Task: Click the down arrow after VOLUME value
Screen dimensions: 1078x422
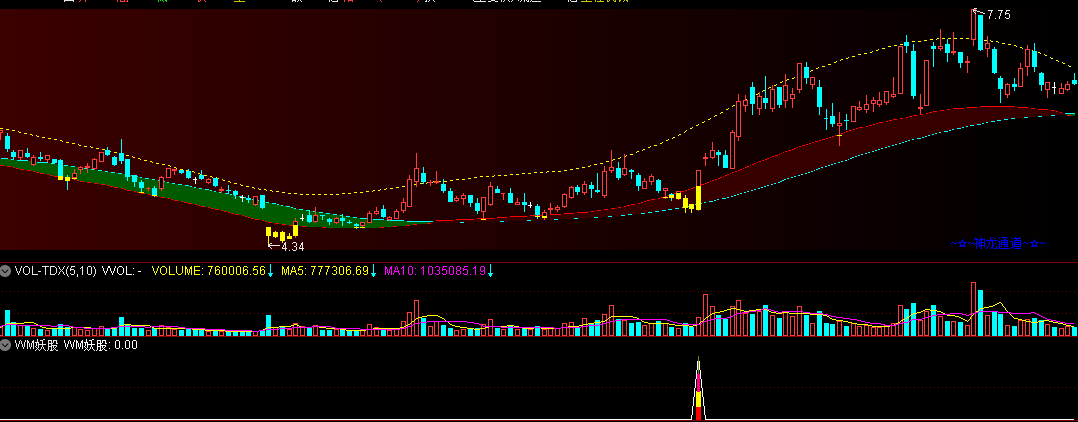Action: (271, 271)
